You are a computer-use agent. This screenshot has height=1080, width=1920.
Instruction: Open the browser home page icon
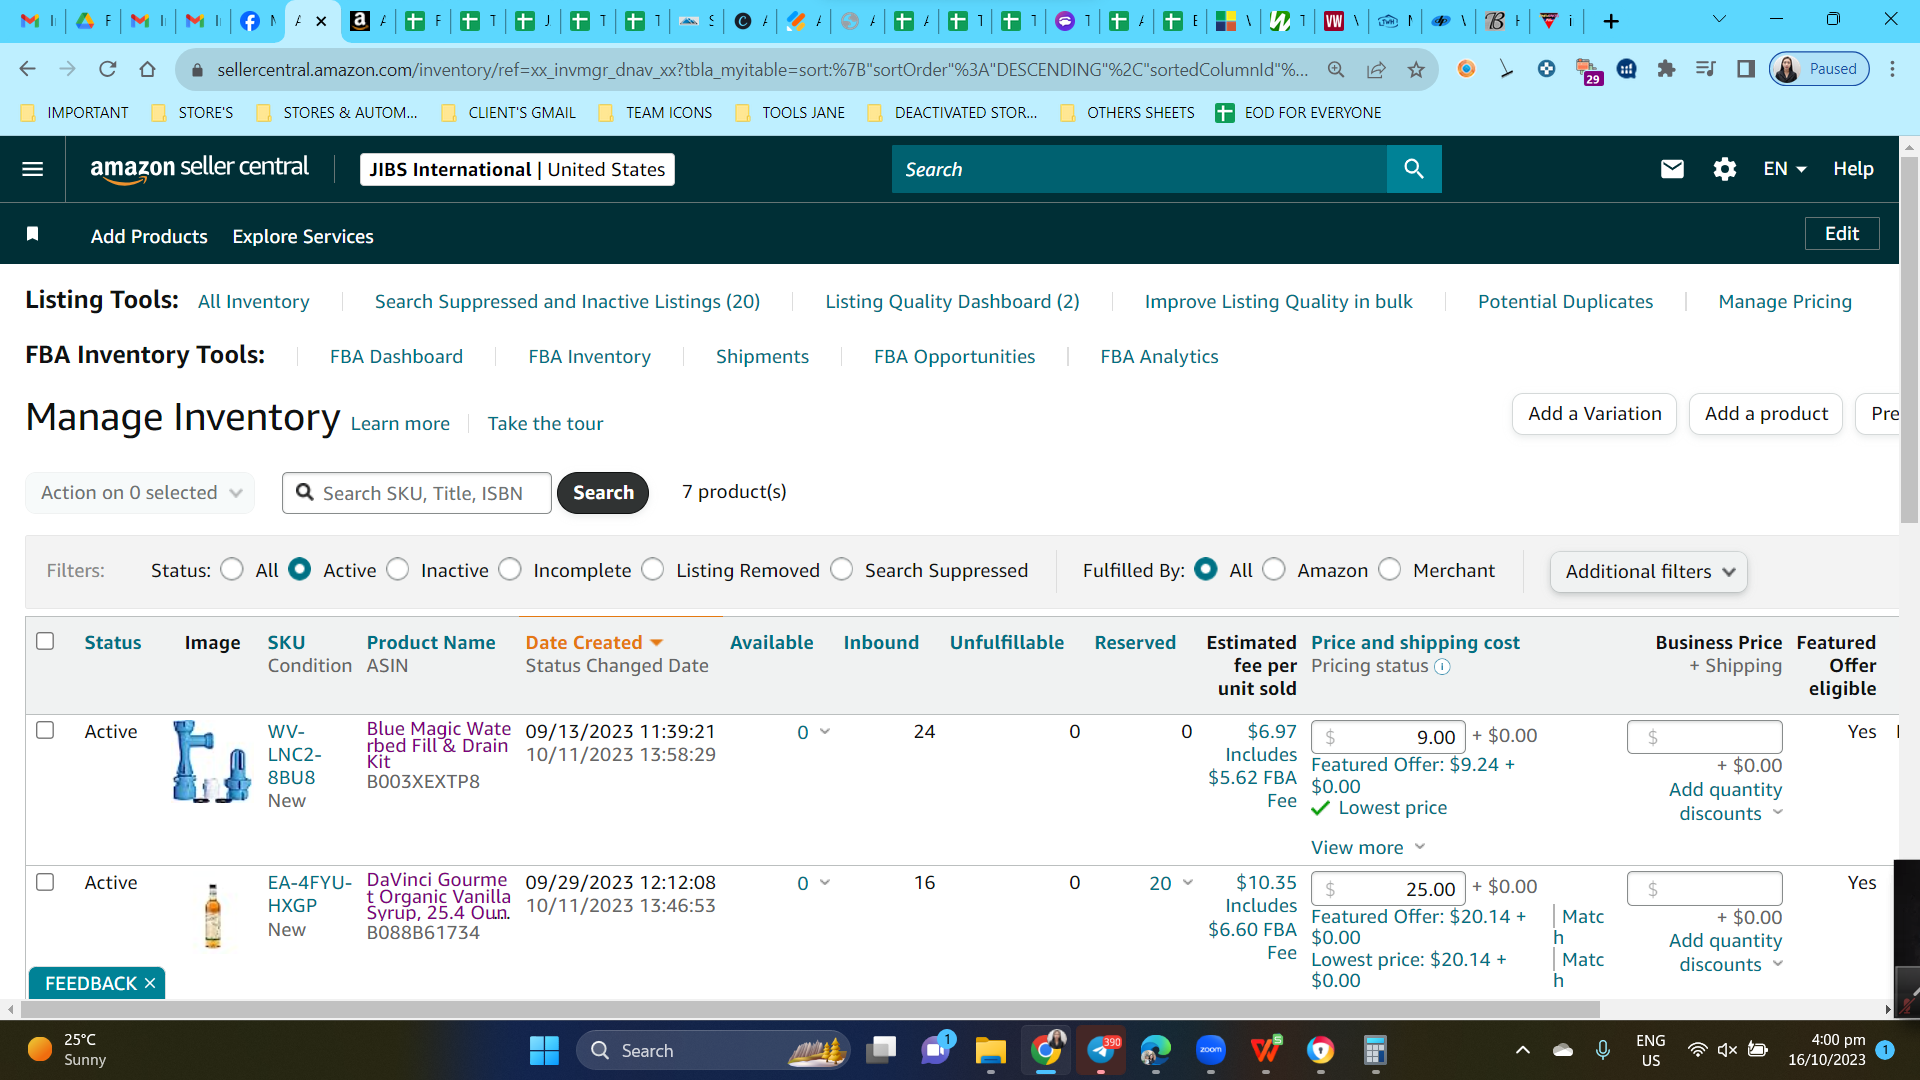[x=147, y=69]
